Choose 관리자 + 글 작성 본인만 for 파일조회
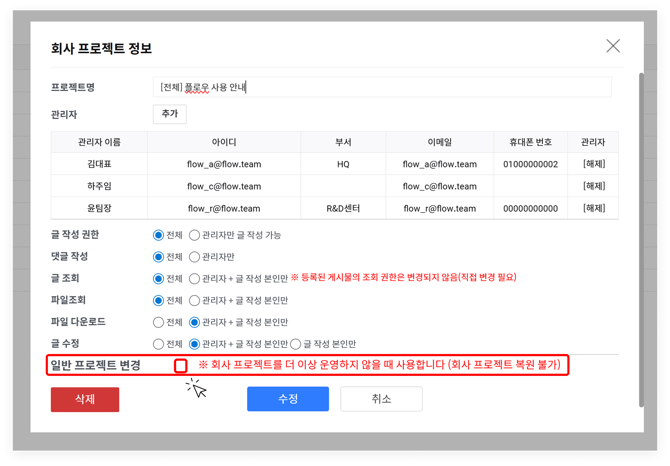The image size is (670, 466). pos(195,301)
